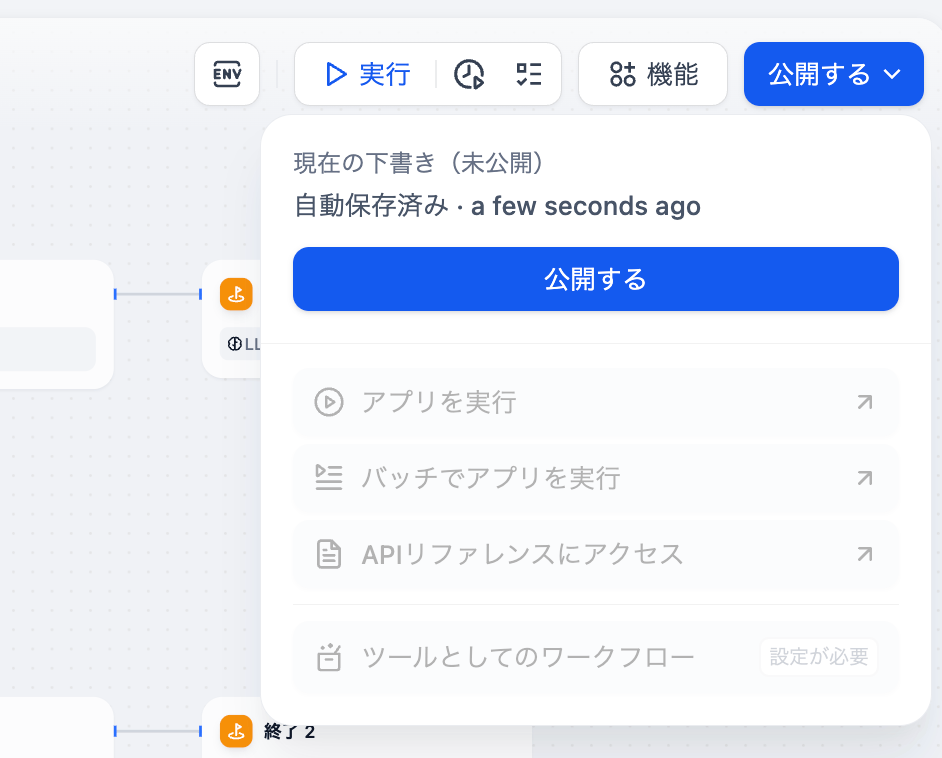Viewport: 942px width, 758px height.
Task: Open the checklist icon in toolbar
Action: [x=529, y=74]
